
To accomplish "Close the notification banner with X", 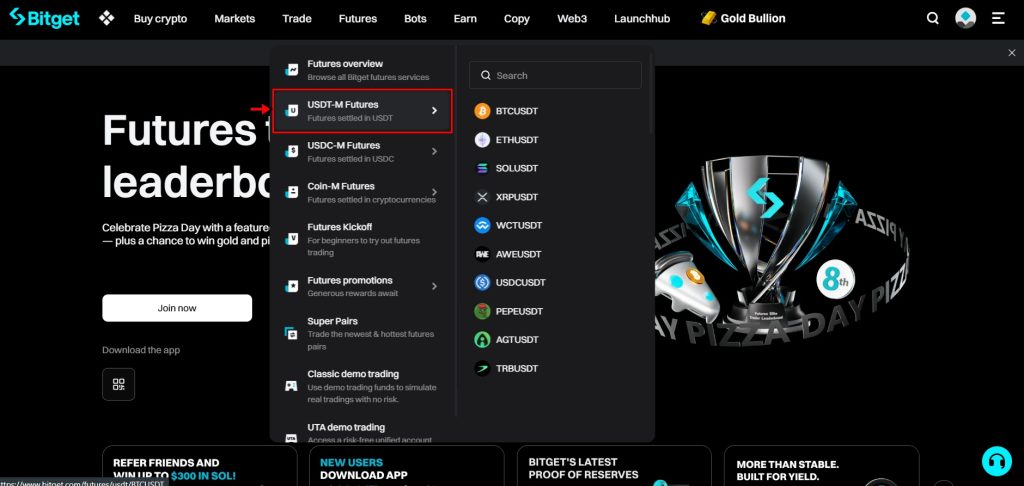I will pos(1012,53).
